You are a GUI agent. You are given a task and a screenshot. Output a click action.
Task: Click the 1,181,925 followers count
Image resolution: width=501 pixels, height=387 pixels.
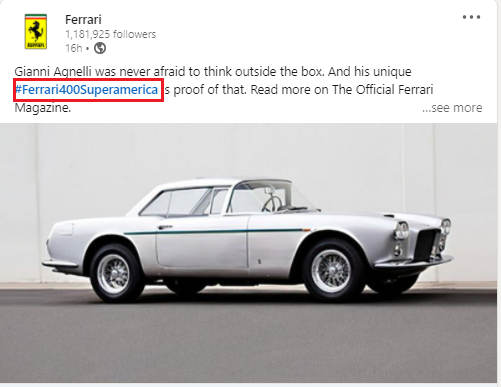[111, 34]
